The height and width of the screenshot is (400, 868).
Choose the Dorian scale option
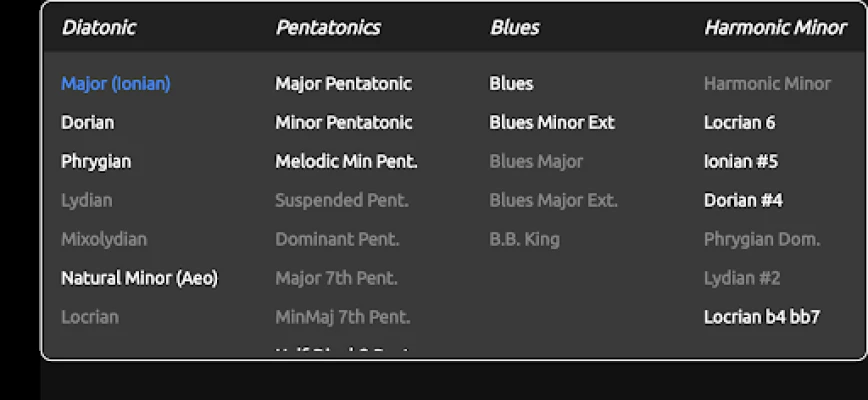click(x=88, y=123)
